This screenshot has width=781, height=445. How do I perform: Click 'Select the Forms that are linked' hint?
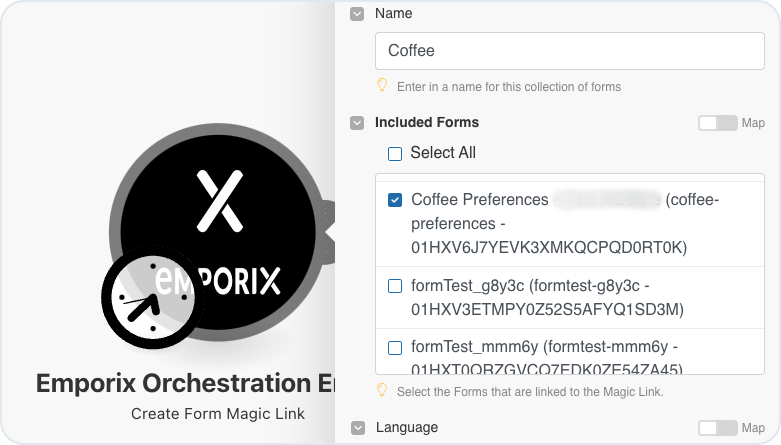click(530, 392)
